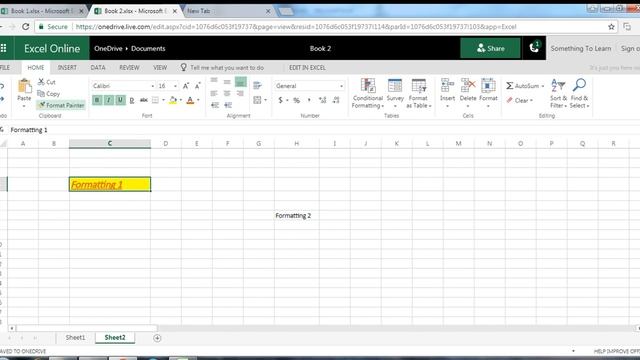Switch to the VIEW tab
Screen dimensions: 640x360
pyautogui.click(x=160, y=68)
